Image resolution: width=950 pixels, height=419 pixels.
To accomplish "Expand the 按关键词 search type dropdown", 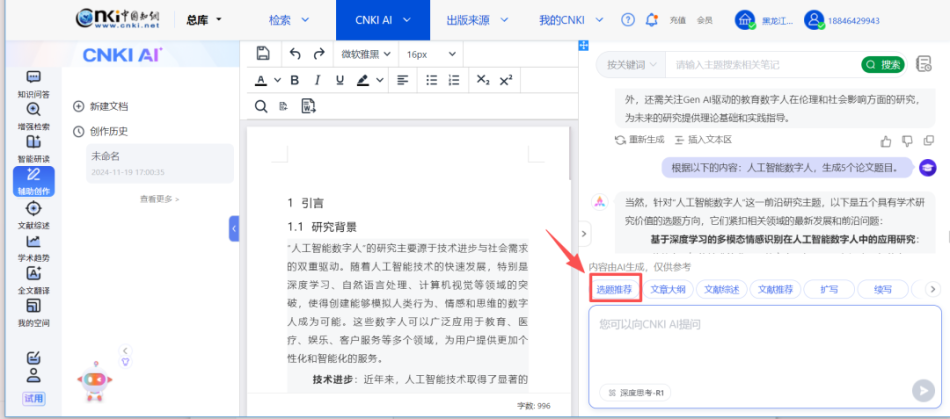I will coord(631,65).
